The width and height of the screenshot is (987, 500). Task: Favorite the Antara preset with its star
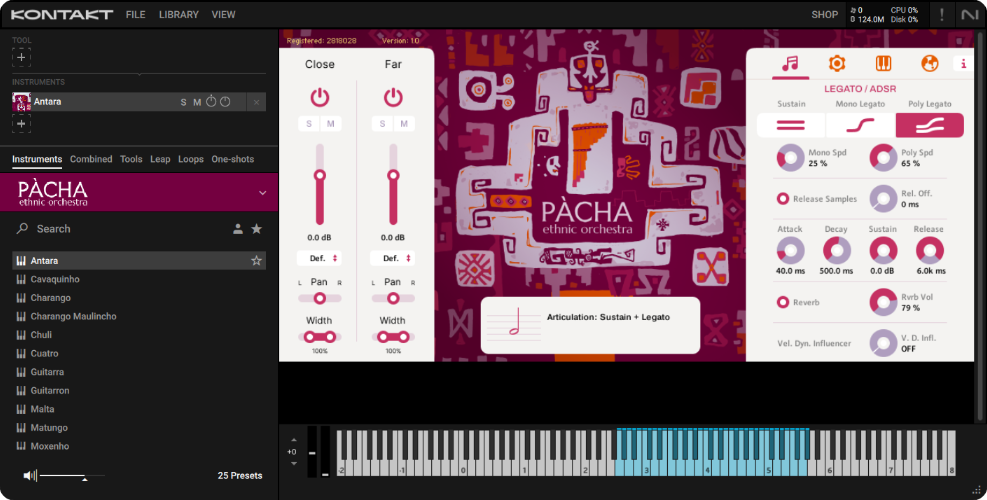[256, 261]
